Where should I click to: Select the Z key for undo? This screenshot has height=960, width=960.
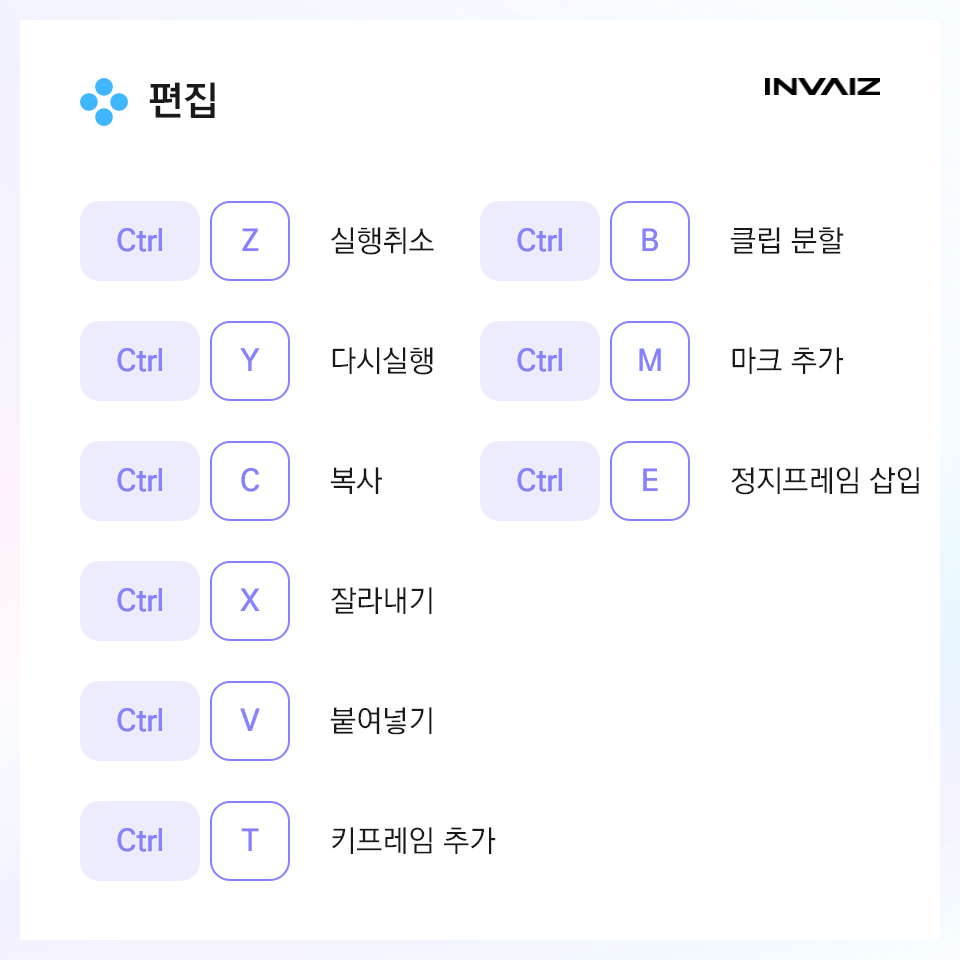250,241
